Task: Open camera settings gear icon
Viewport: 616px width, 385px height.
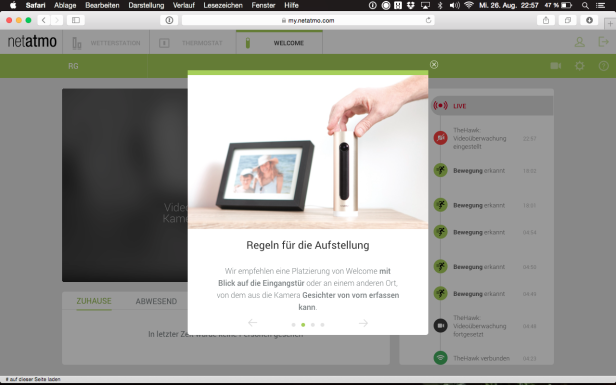Action: click(x=579, y=66)
